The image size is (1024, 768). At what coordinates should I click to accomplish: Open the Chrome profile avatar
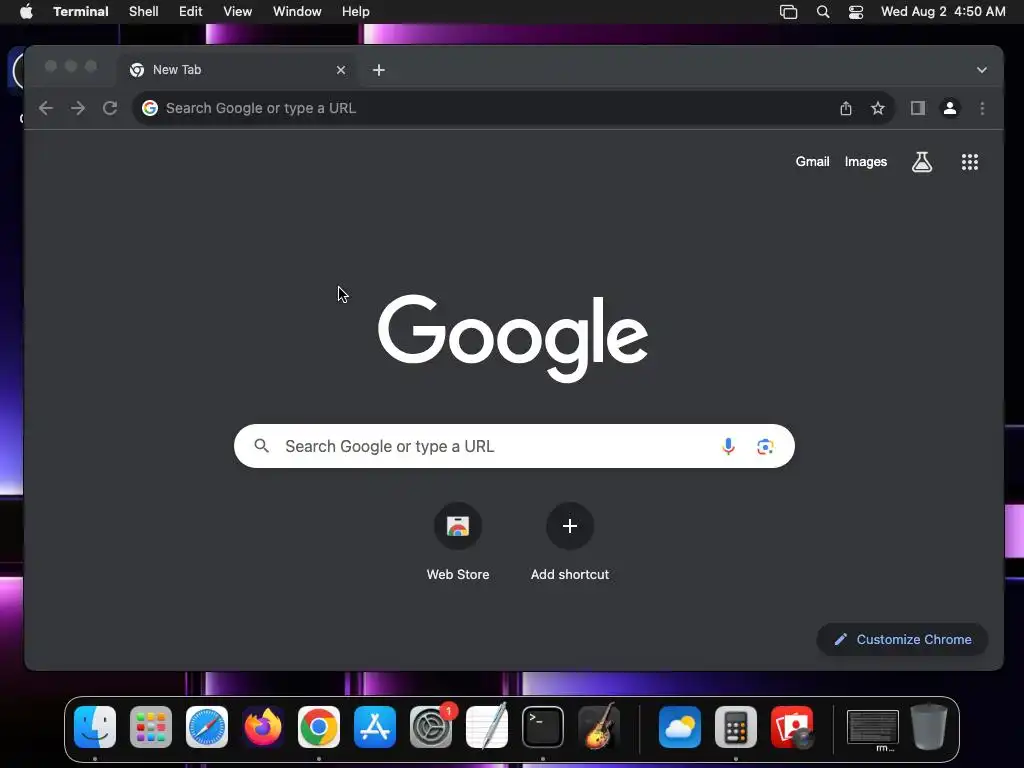coord(950,108)
